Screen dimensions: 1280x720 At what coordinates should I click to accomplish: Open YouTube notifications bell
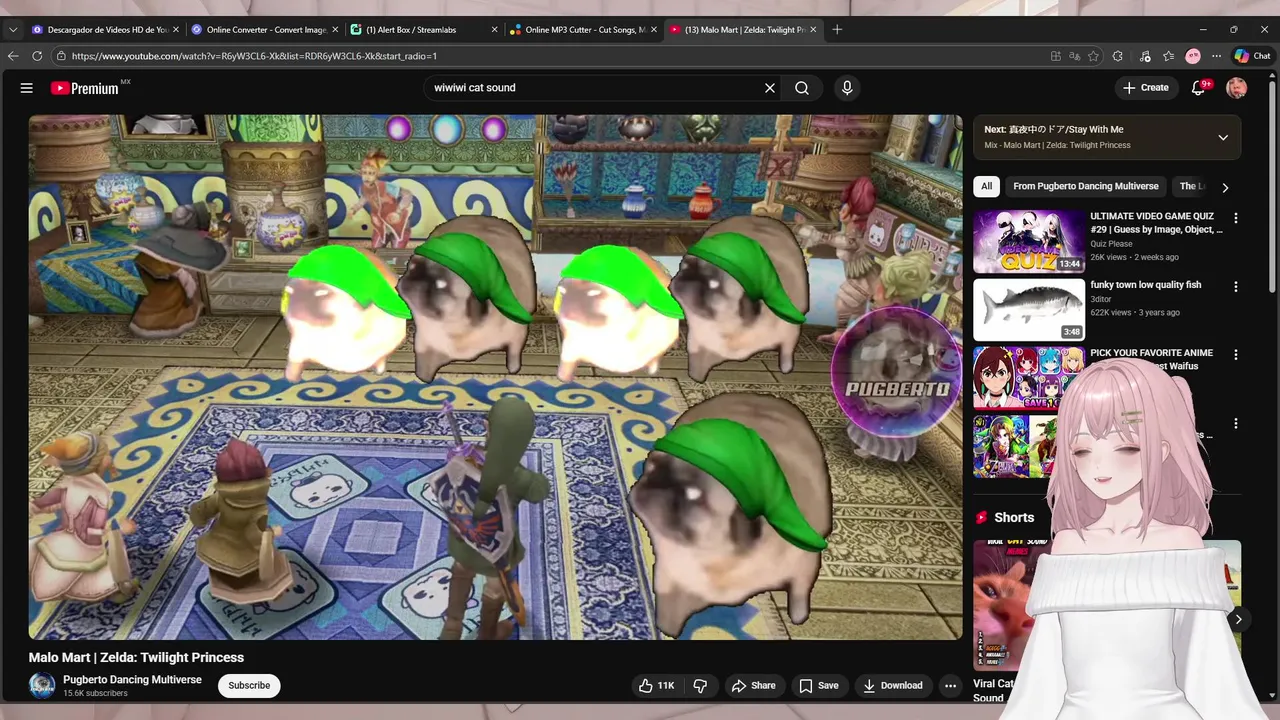(1198, 88)
